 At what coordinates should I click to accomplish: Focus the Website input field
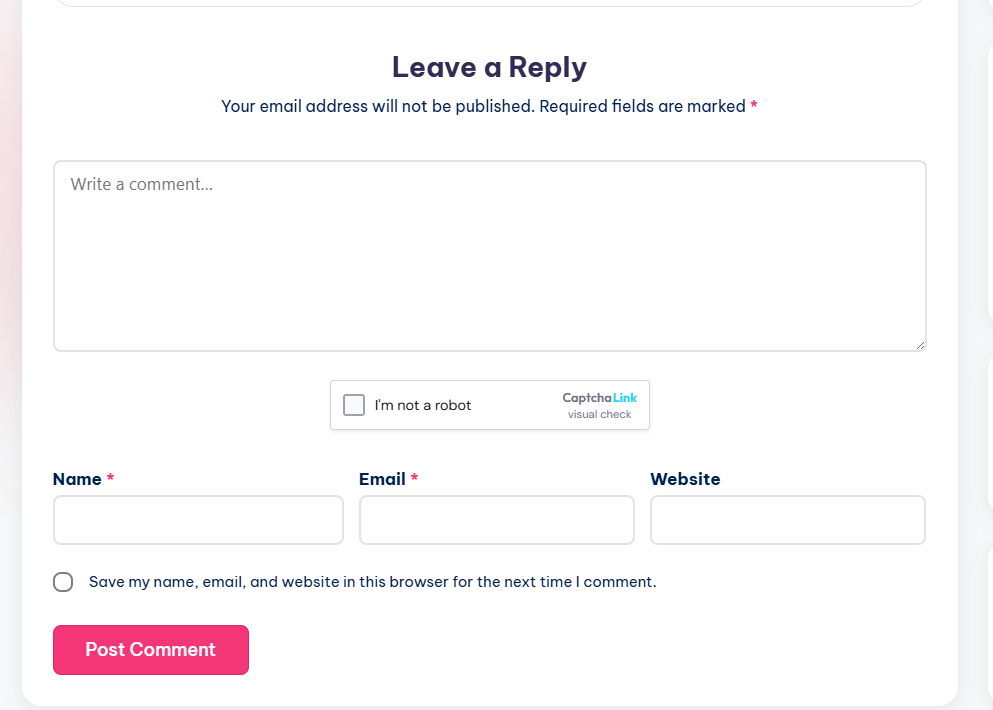coord(787,520)
